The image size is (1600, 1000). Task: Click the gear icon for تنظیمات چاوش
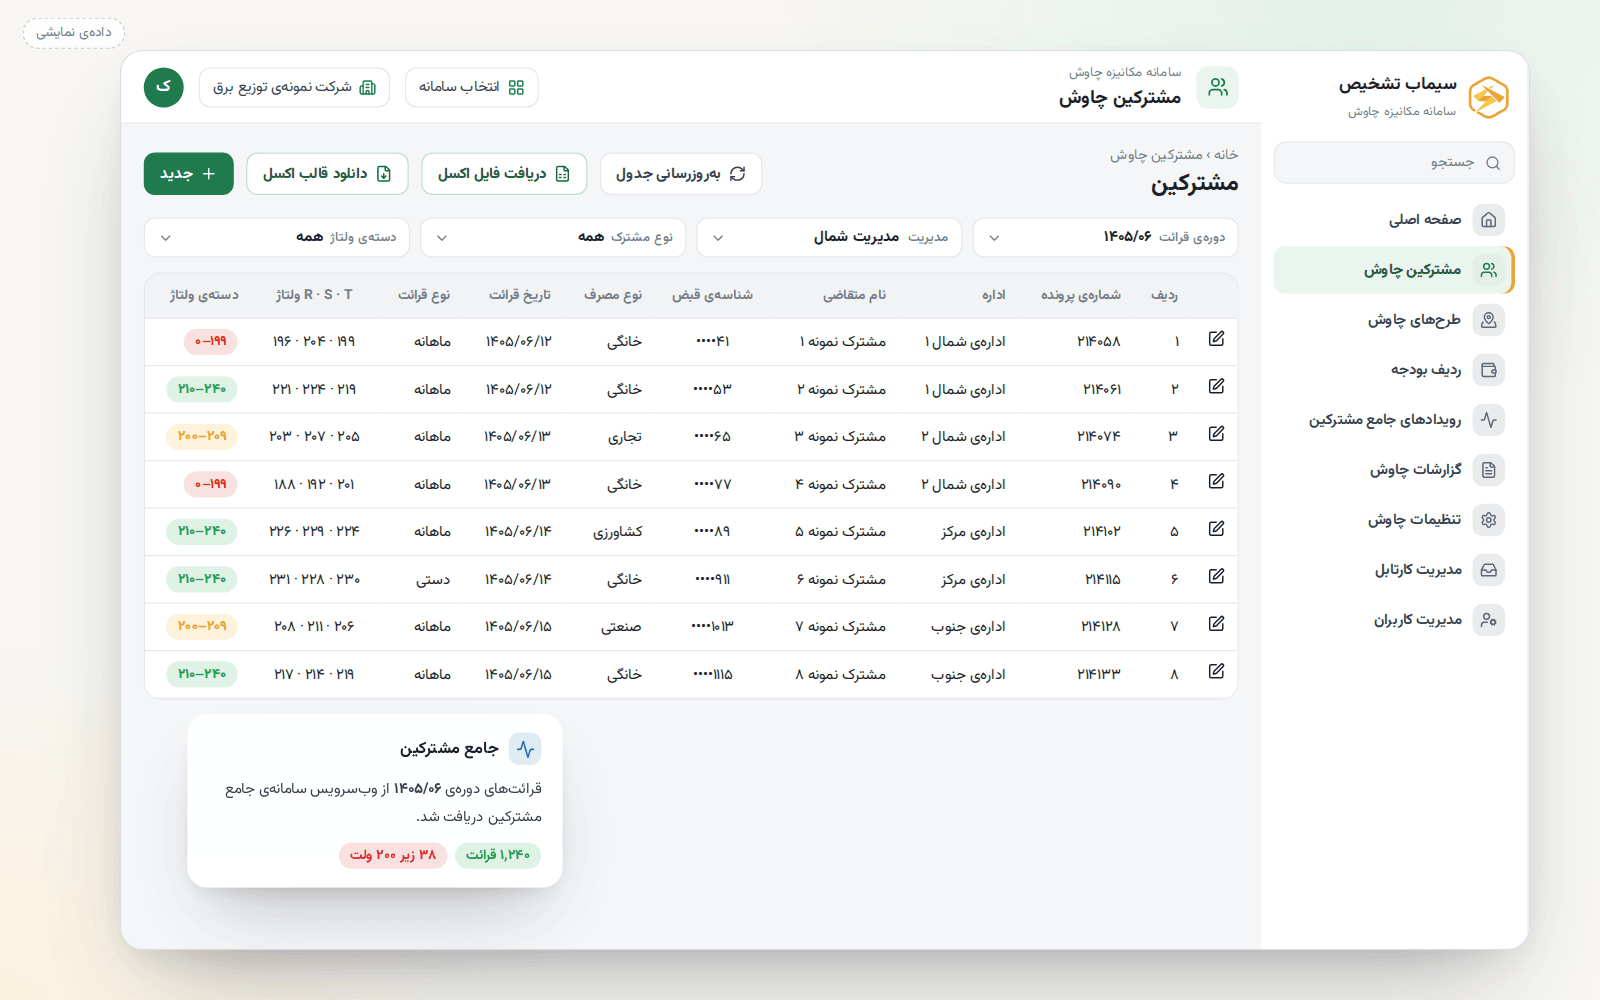click(1488, 520)
